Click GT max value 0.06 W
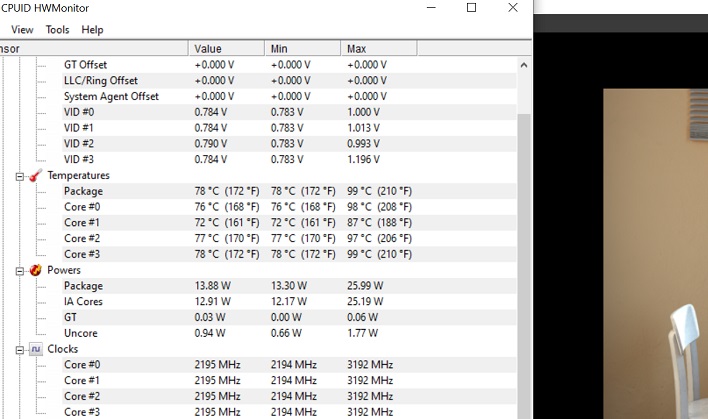The height and width of the screenshot is (419, 708). (x=362, y=318)
